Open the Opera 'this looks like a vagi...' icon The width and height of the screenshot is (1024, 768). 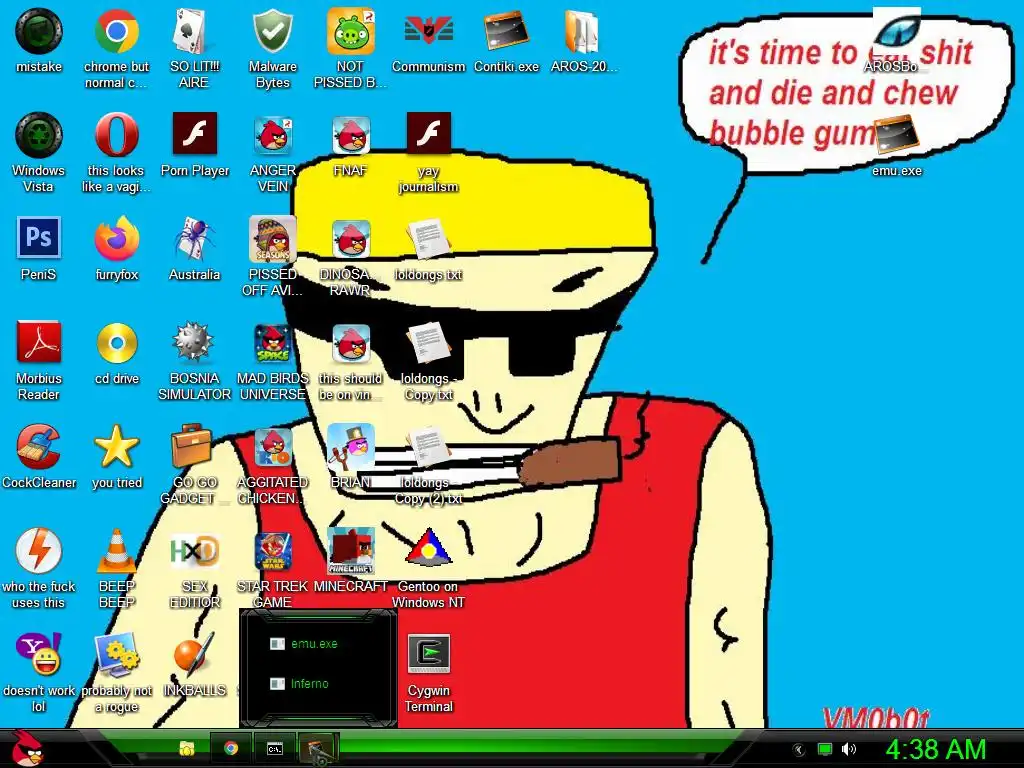pyautogui.click(x=116, y=135)
